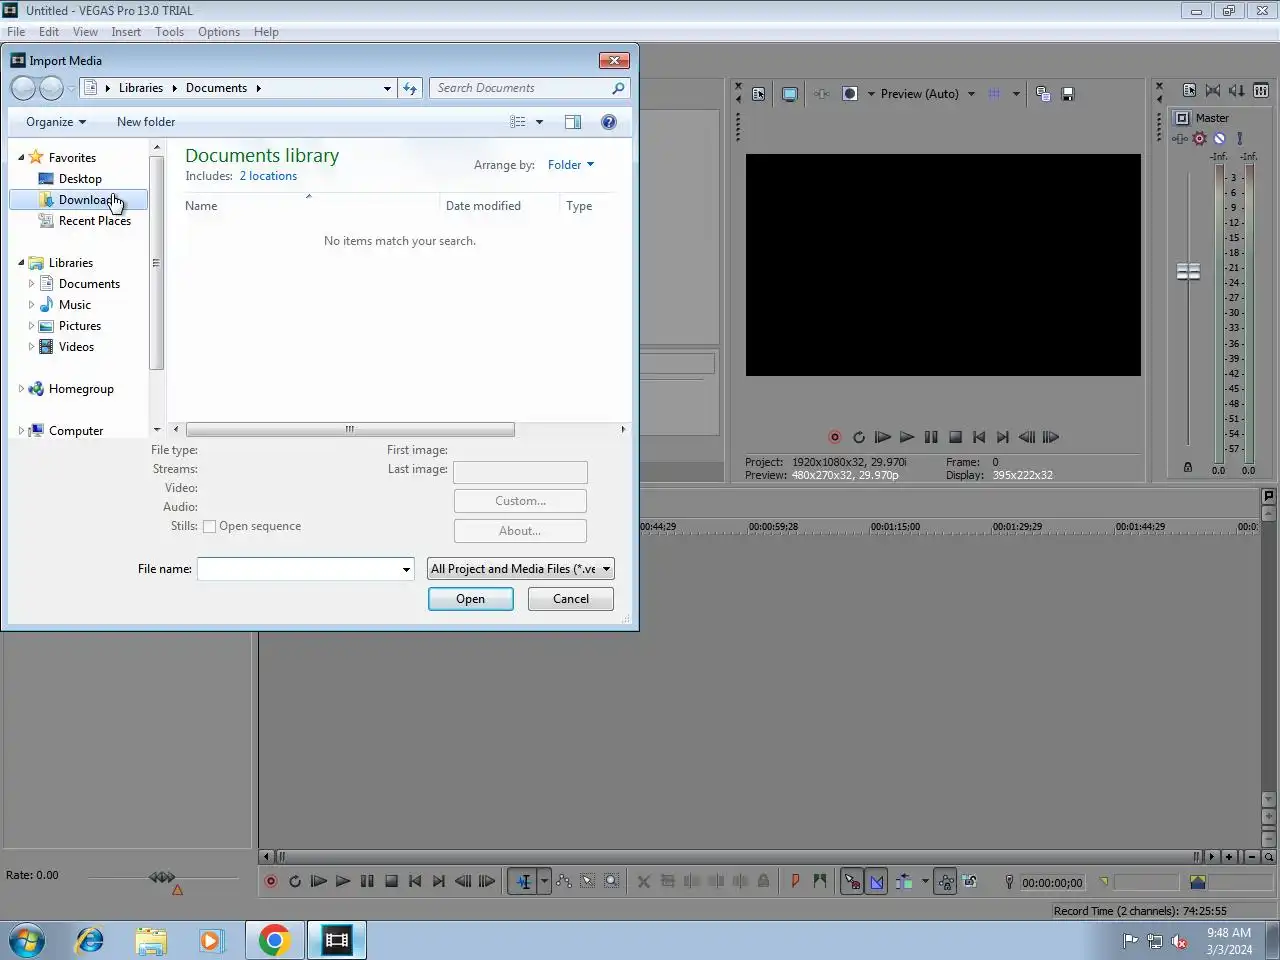Open the Arrange by Folder dropdown
The height and width of the screenshot is (960, 1280).
coord(571,165)
